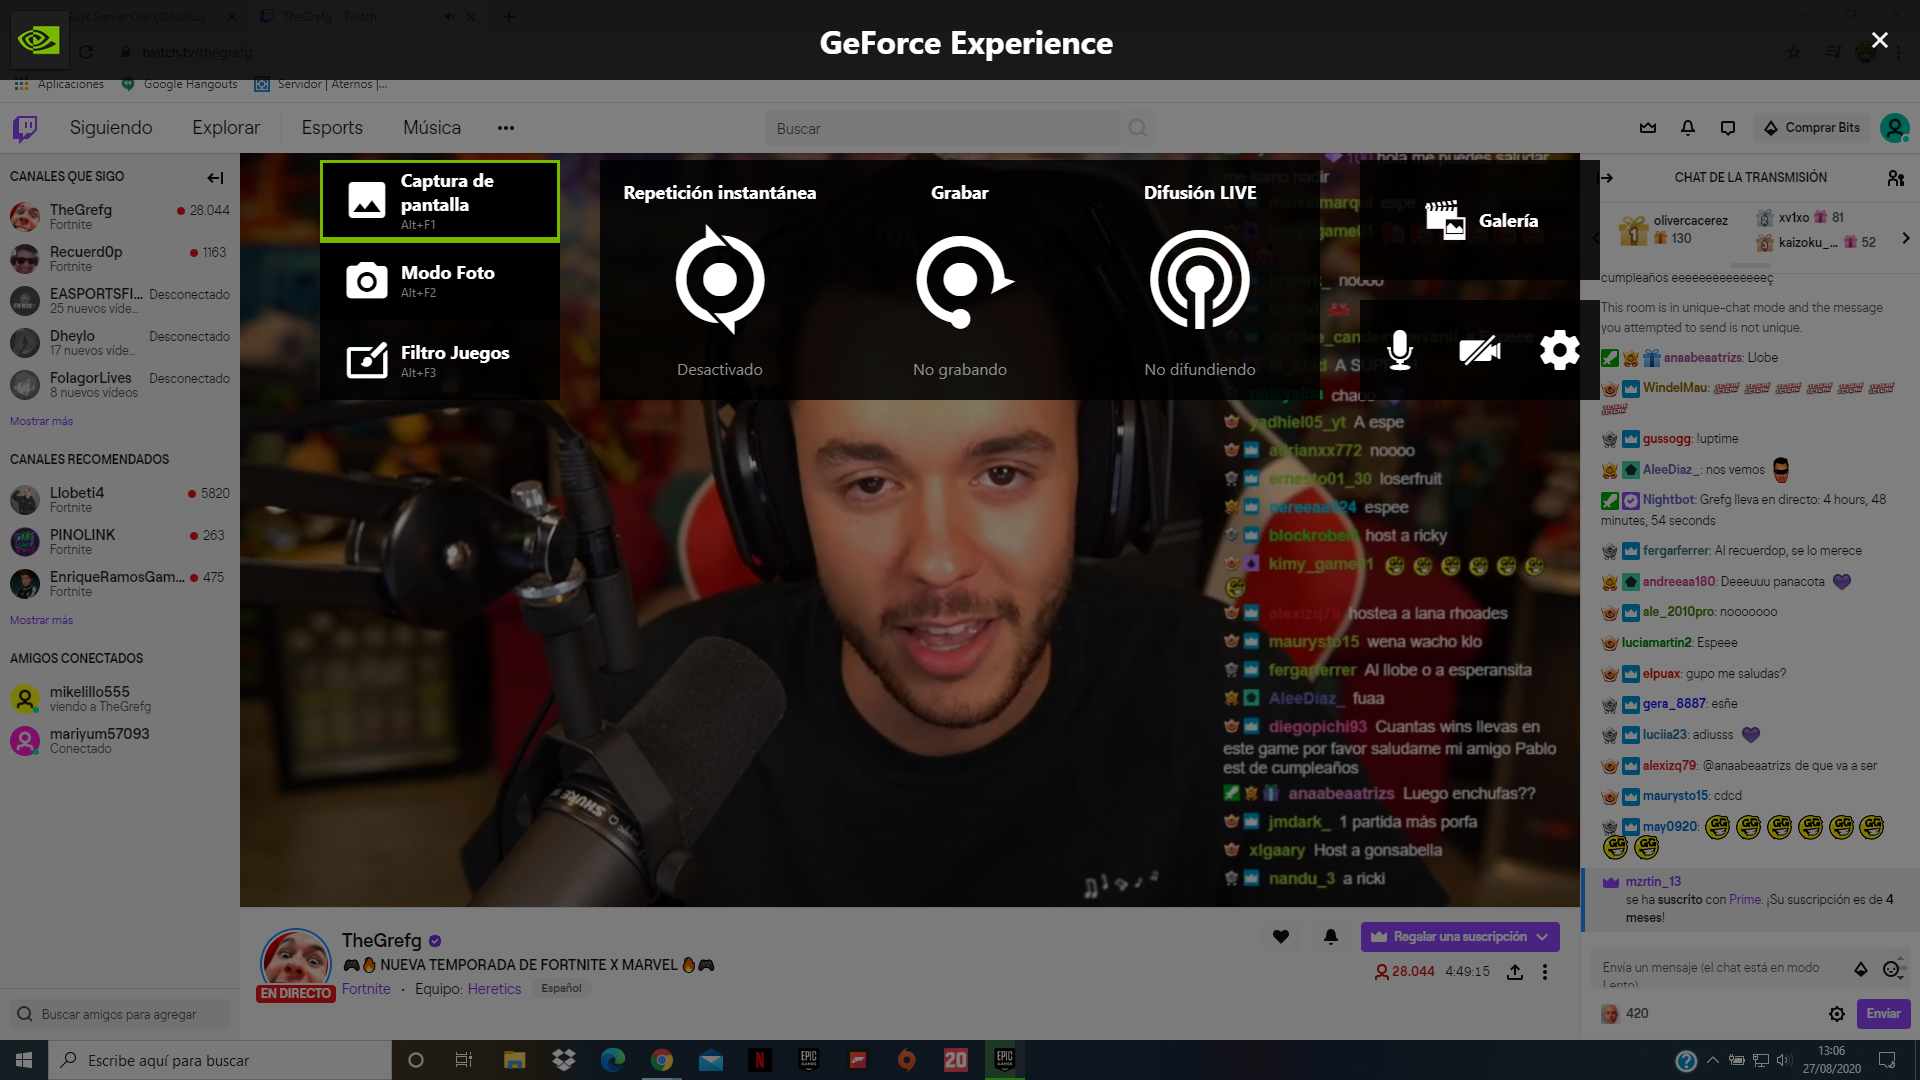Click the Español language tag
Screen dimensions: 1920x1080
tap(561, 988)
